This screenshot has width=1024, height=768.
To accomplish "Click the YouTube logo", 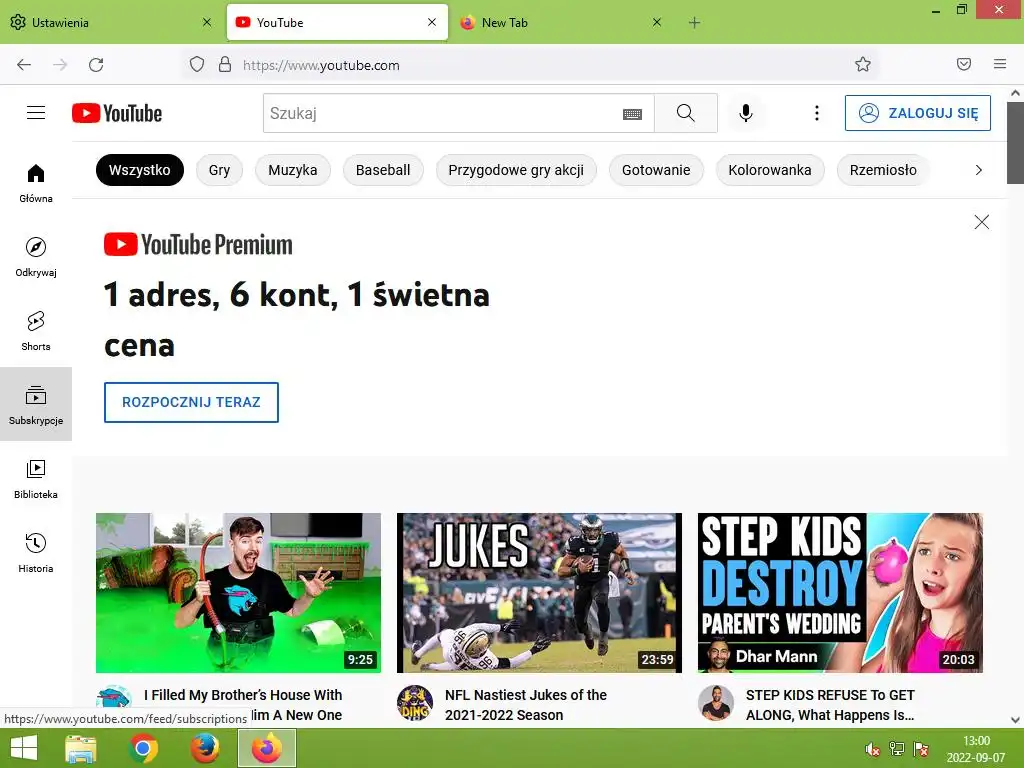I will pyautogui.click(x=117, y=113).
